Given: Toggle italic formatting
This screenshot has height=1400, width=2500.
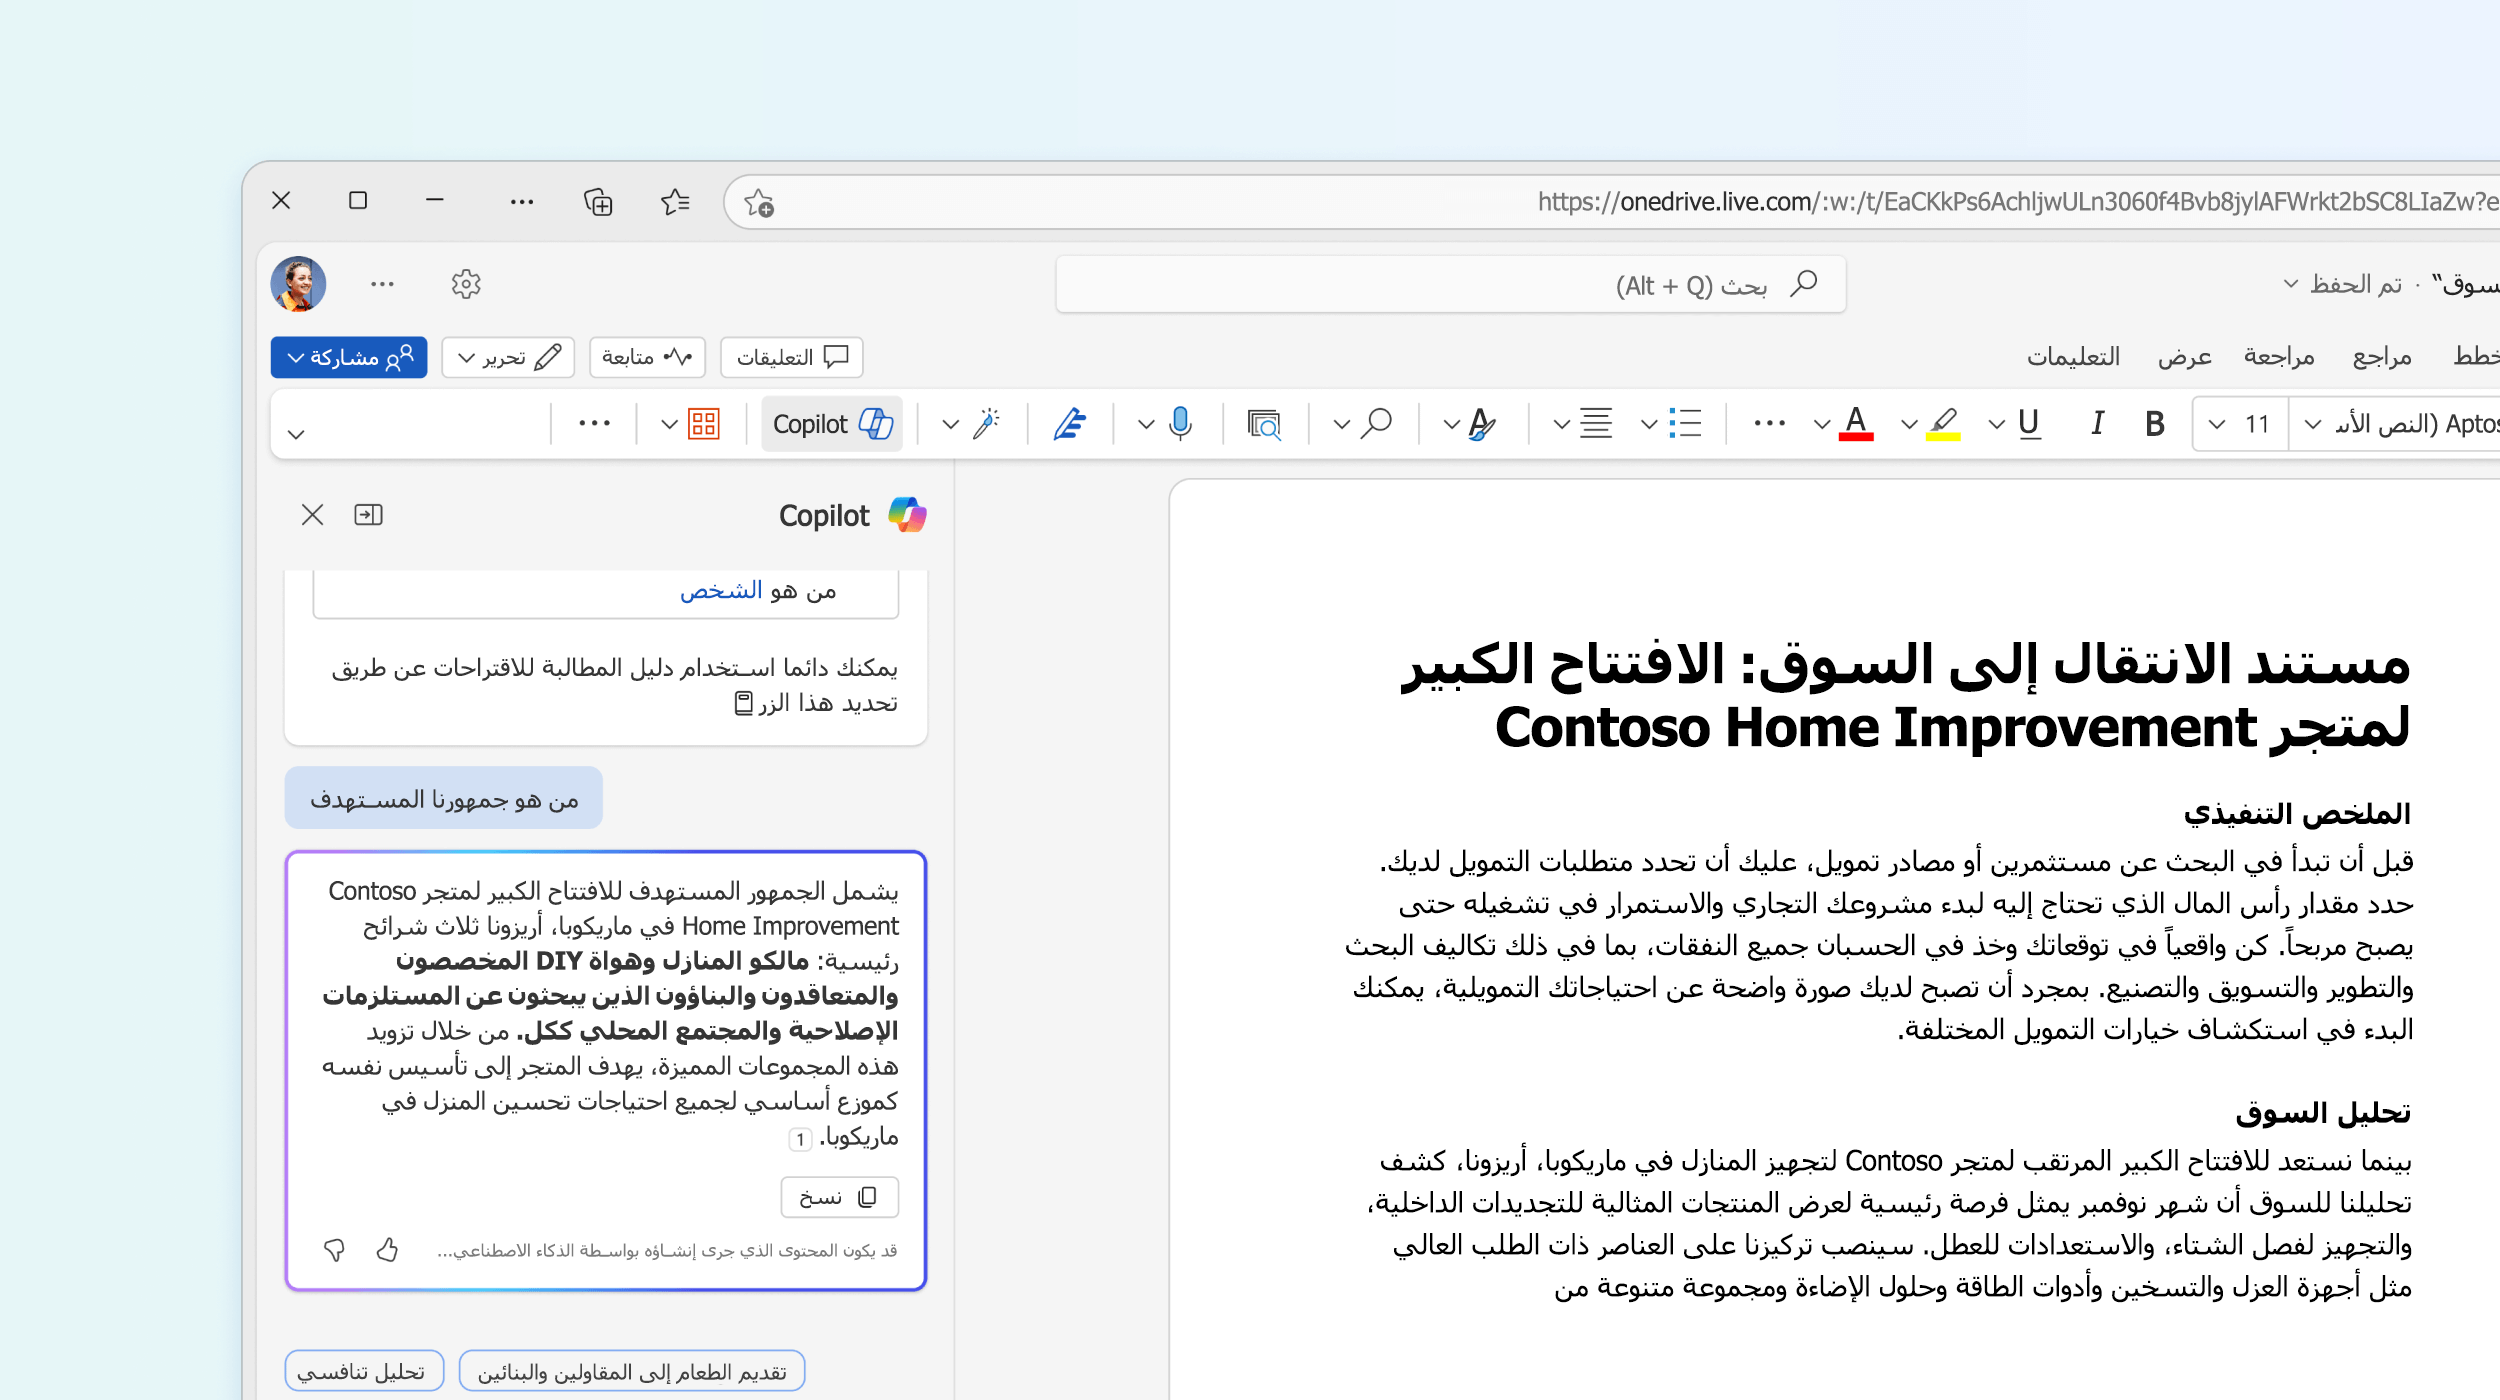Looking at the screenshot, I should pos(2097,424).
